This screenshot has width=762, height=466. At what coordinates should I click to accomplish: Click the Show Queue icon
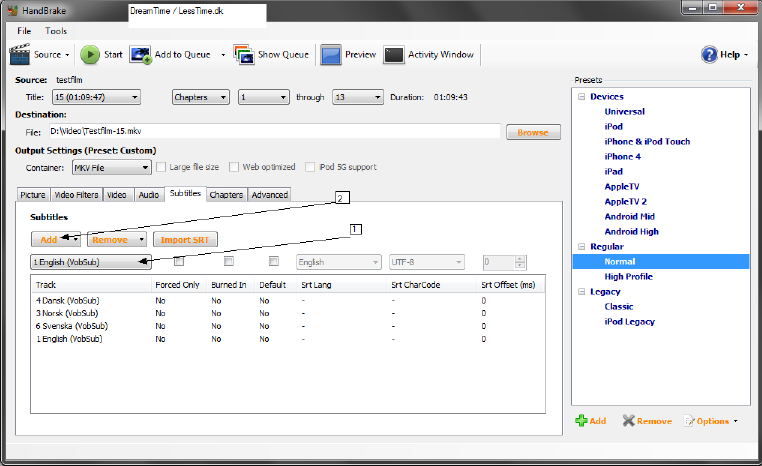click(243, 54)
